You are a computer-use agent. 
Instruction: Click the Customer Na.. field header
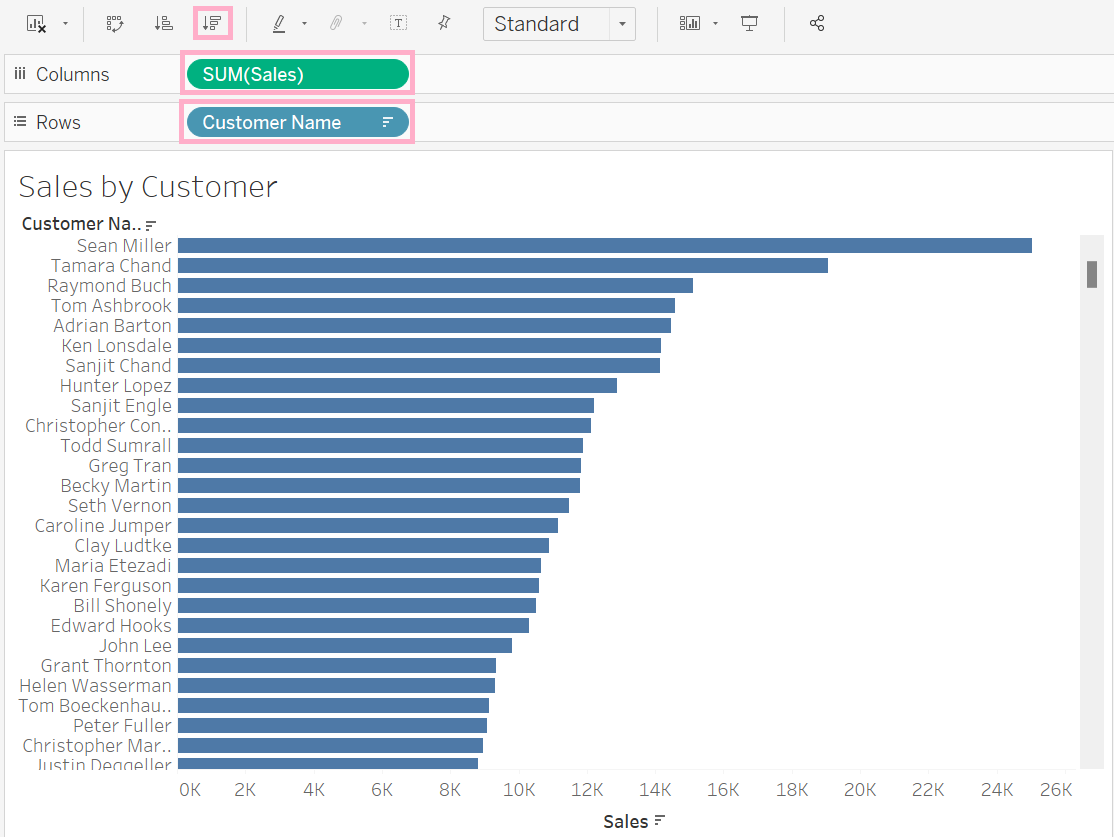[81, 224]
